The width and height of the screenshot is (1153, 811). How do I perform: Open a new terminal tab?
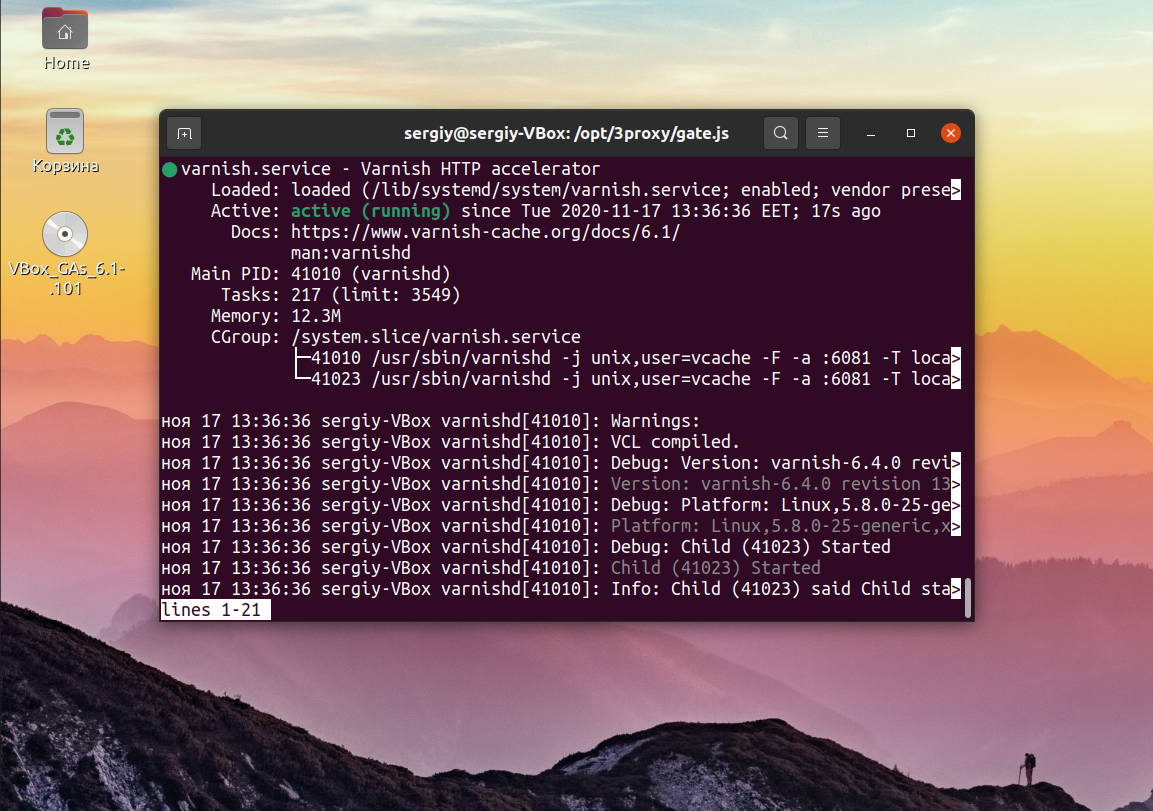(185, 133)
